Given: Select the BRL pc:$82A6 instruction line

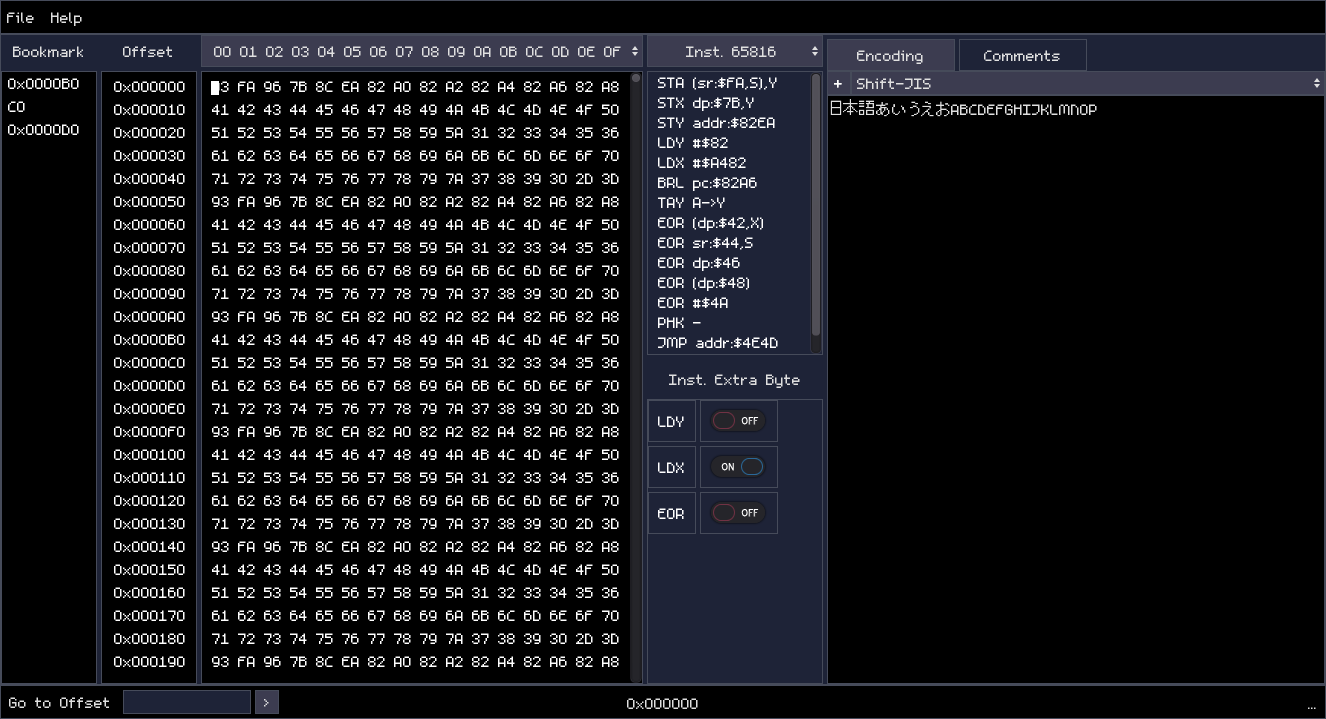Looking at the screenshot, I should click(706, 183).
